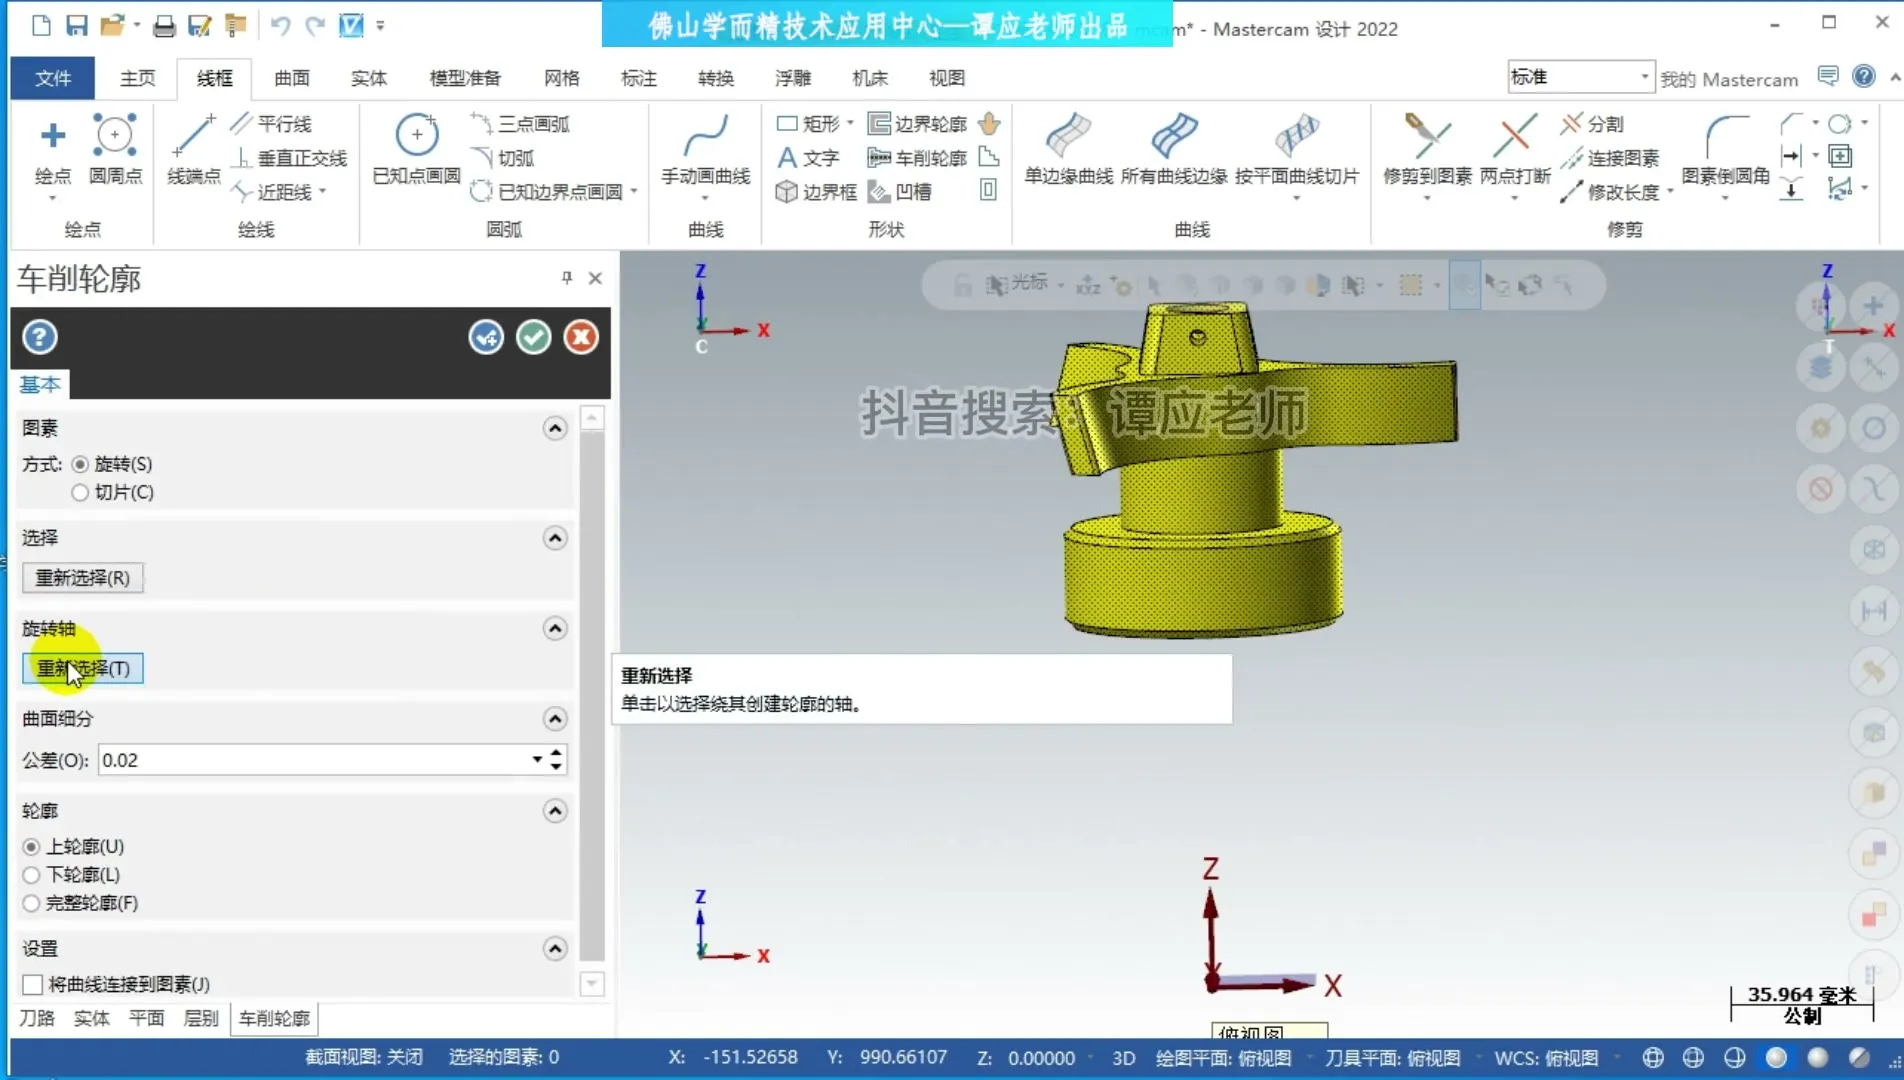1904x1080 pixels.
Task: Collapse the 图素 section
Action: click(555, 428)
